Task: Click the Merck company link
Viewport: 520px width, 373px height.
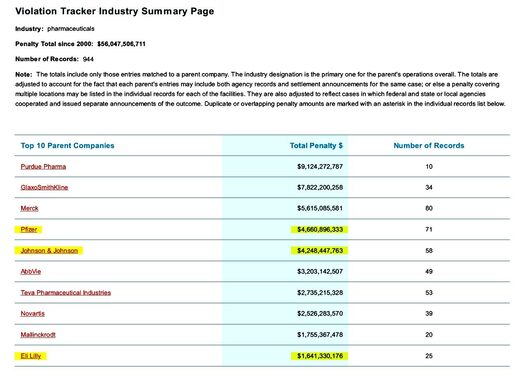Action: pos(29,208)
